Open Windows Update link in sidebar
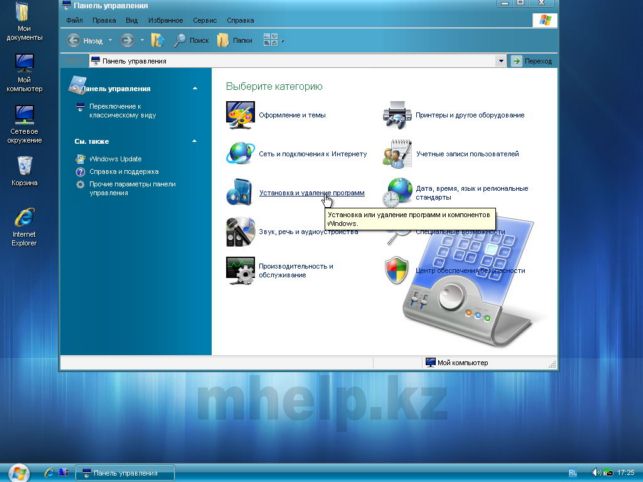 115,159
